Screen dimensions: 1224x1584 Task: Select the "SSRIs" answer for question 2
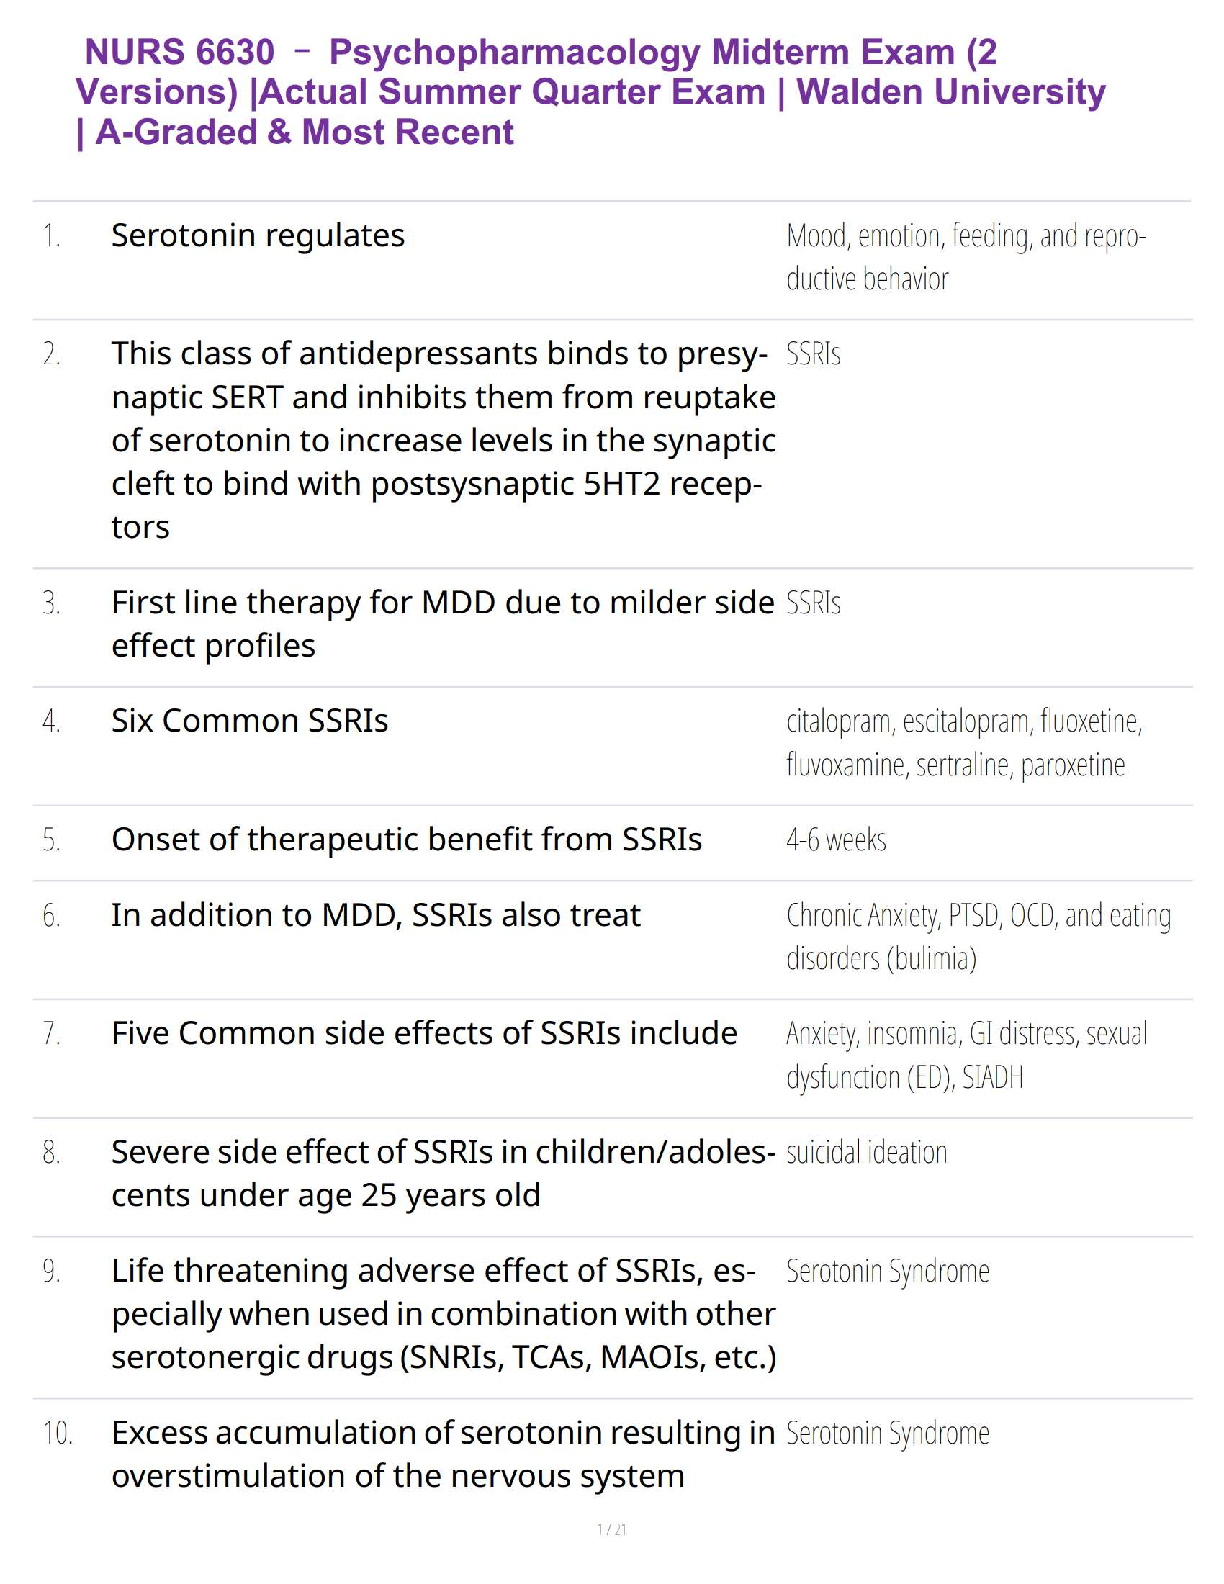click(813, 354)
